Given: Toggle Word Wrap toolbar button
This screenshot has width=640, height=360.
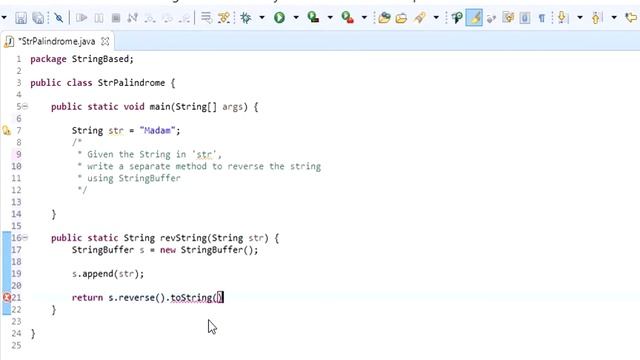Looking at the screenshot, I should pos(491,18).
